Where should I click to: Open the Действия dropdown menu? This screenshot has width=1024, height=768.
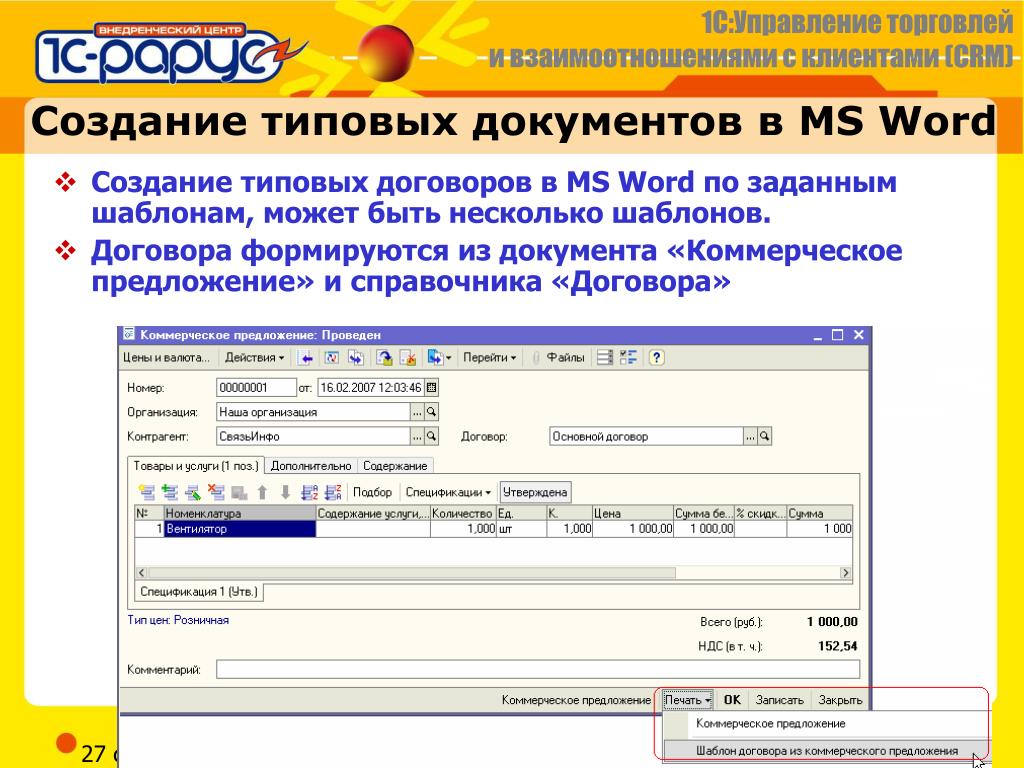(255, 357)
